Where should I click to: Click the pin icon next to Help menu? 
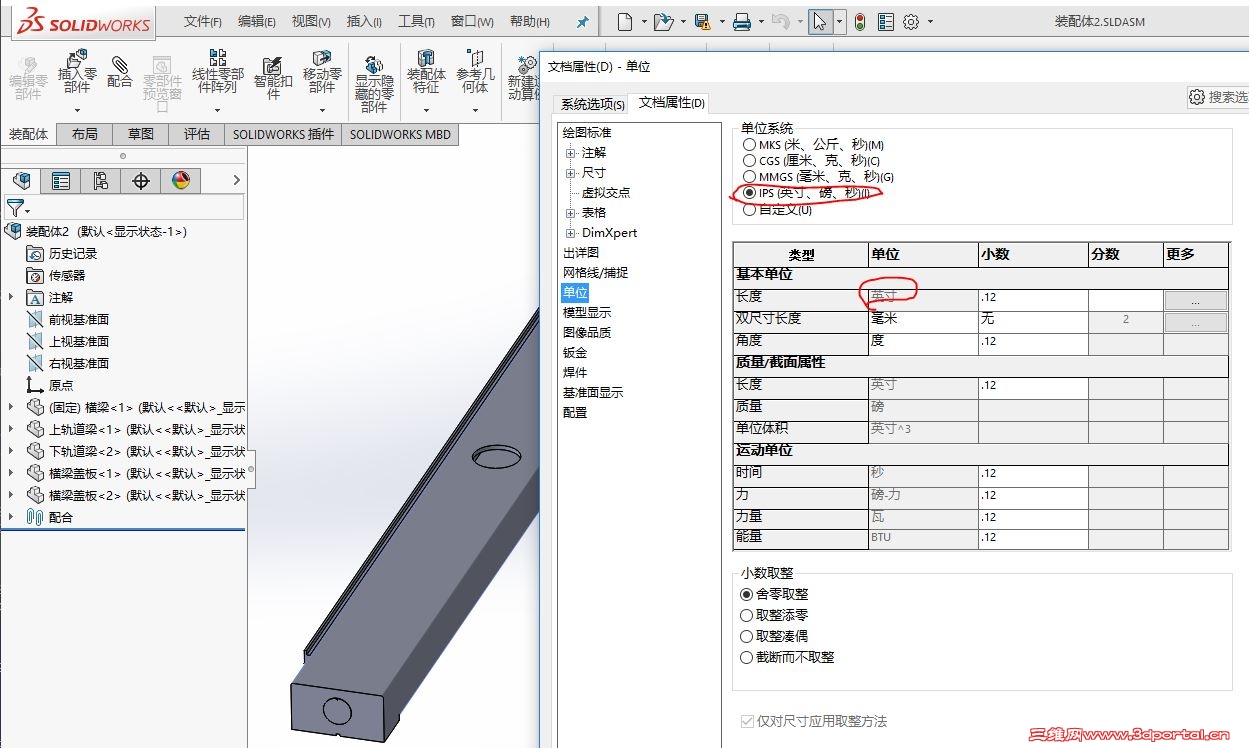(583, 21)
